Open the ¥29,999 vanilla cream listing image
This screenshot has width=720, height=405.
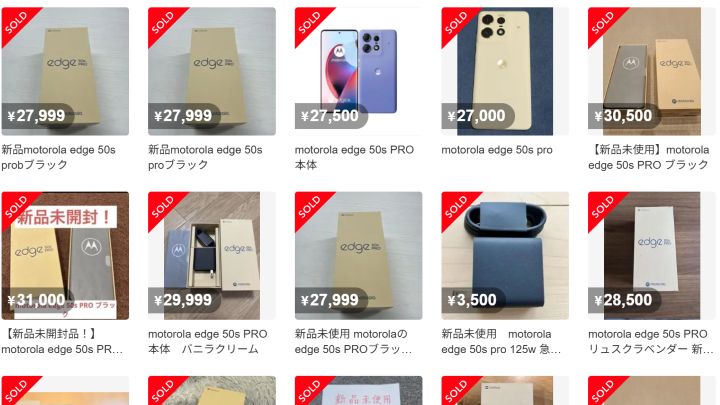click(212, 255)
